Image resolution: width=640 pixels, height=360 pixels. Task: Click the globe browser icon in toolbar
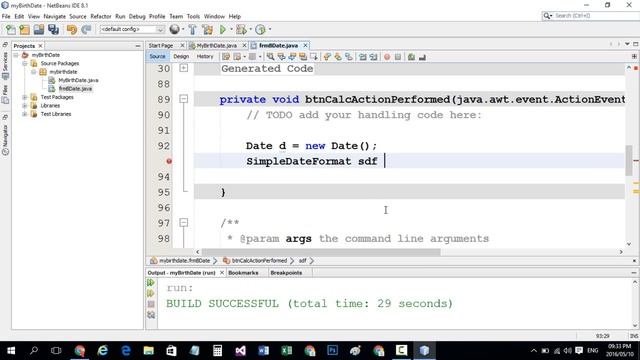click(x=174, y=29)
